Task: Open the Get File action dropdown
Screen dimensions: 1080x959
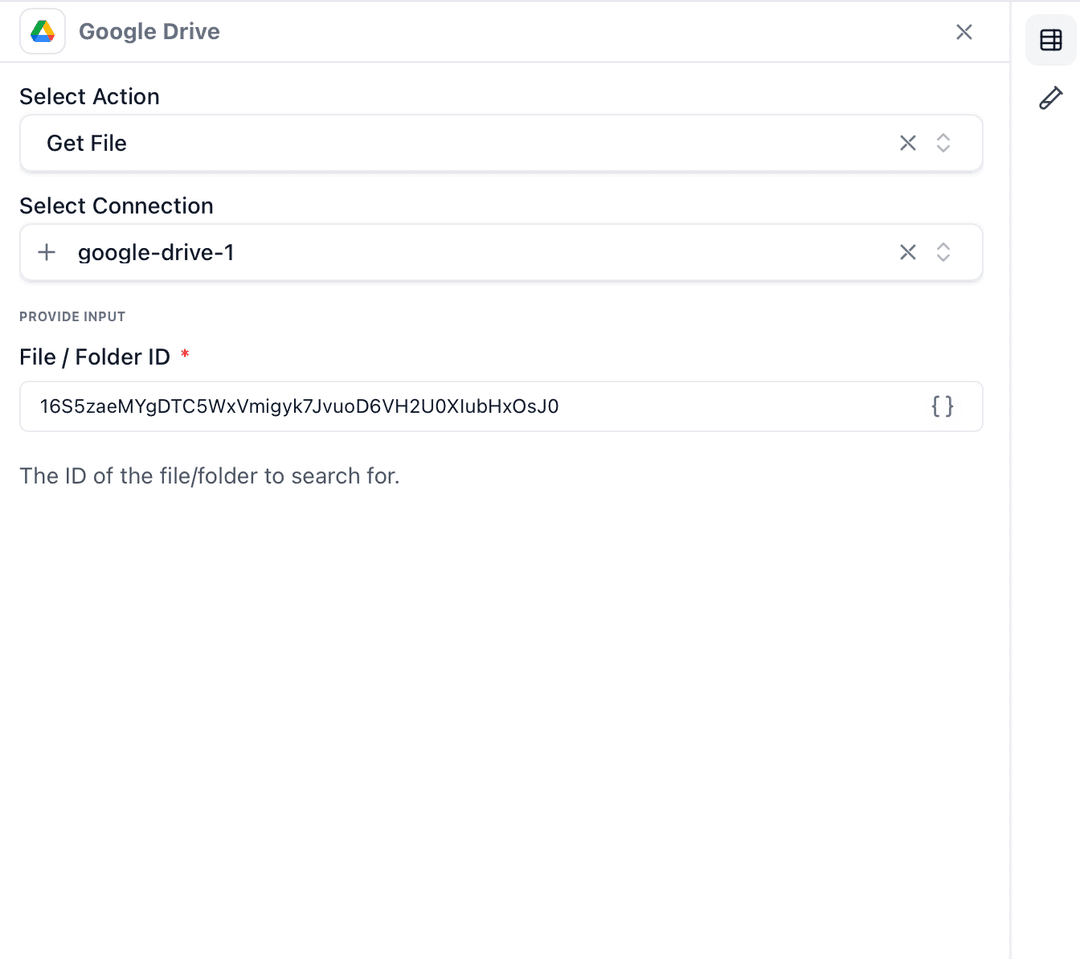Action: (450, 143)
